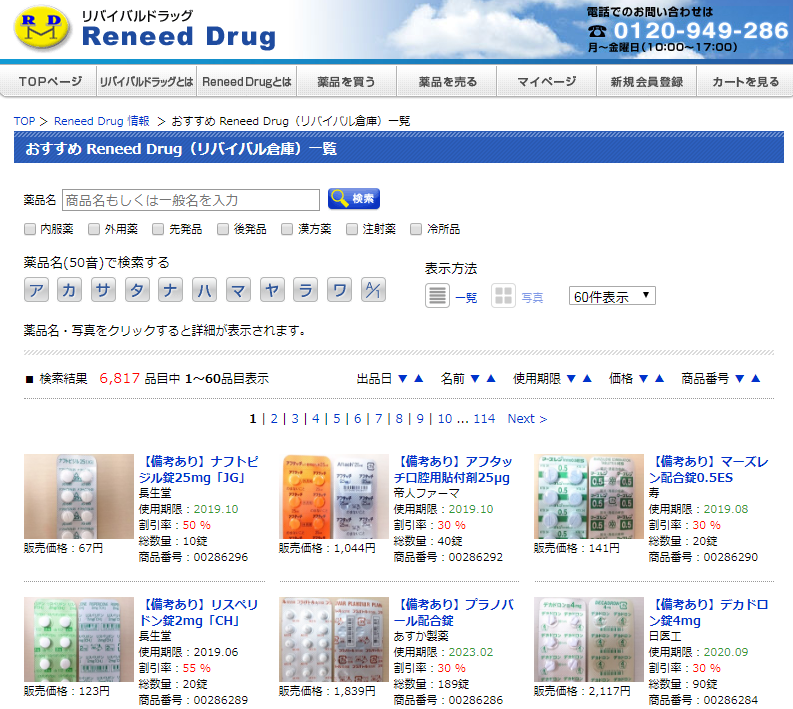Viewport: 793px width, 709px height.
Task: Click the magnifier 検索 search button
Action: (354, 199)
